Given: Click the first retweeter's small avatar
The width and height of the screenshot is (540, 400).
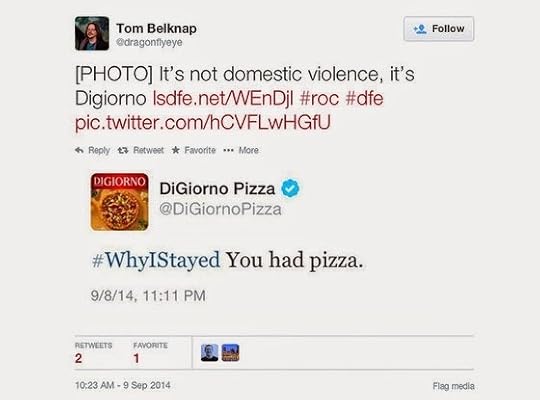Looking at the screenshot, I should coord(209,353).
